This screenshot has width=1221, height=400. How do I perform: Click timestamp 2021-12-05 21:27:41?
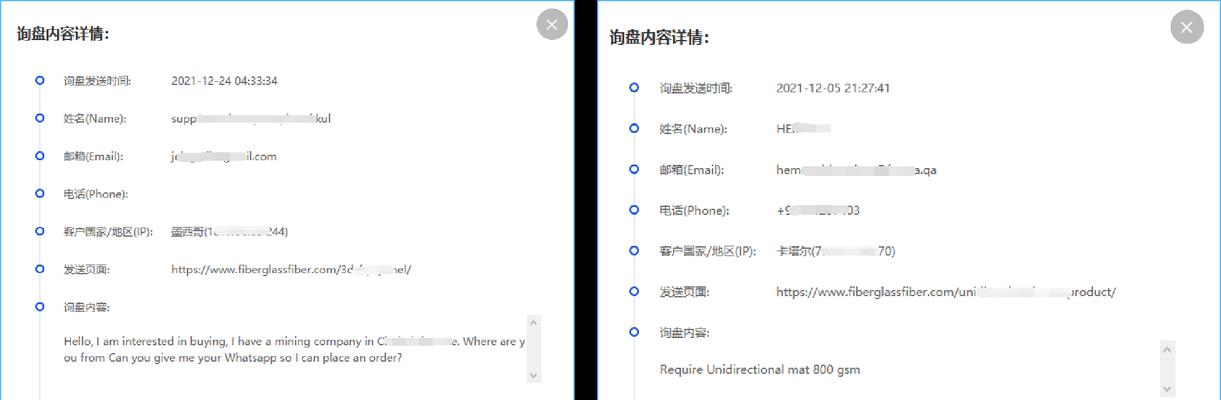[833, 88]
